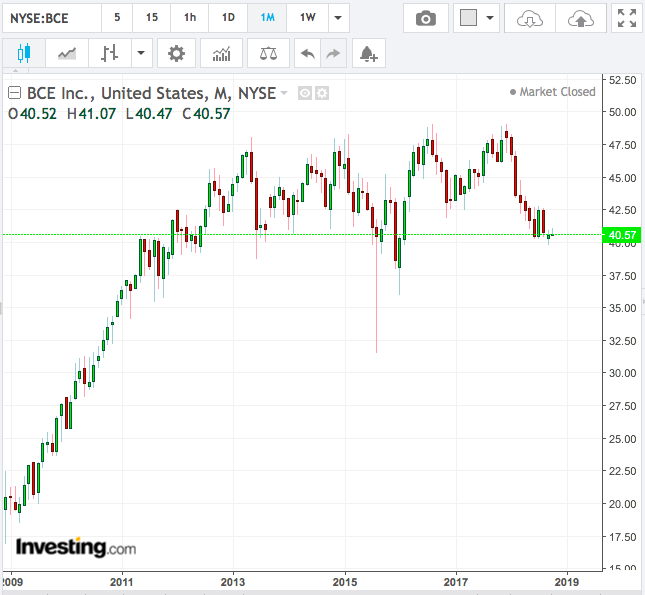Collapse the BCE Inc. legend

point(14,93)
